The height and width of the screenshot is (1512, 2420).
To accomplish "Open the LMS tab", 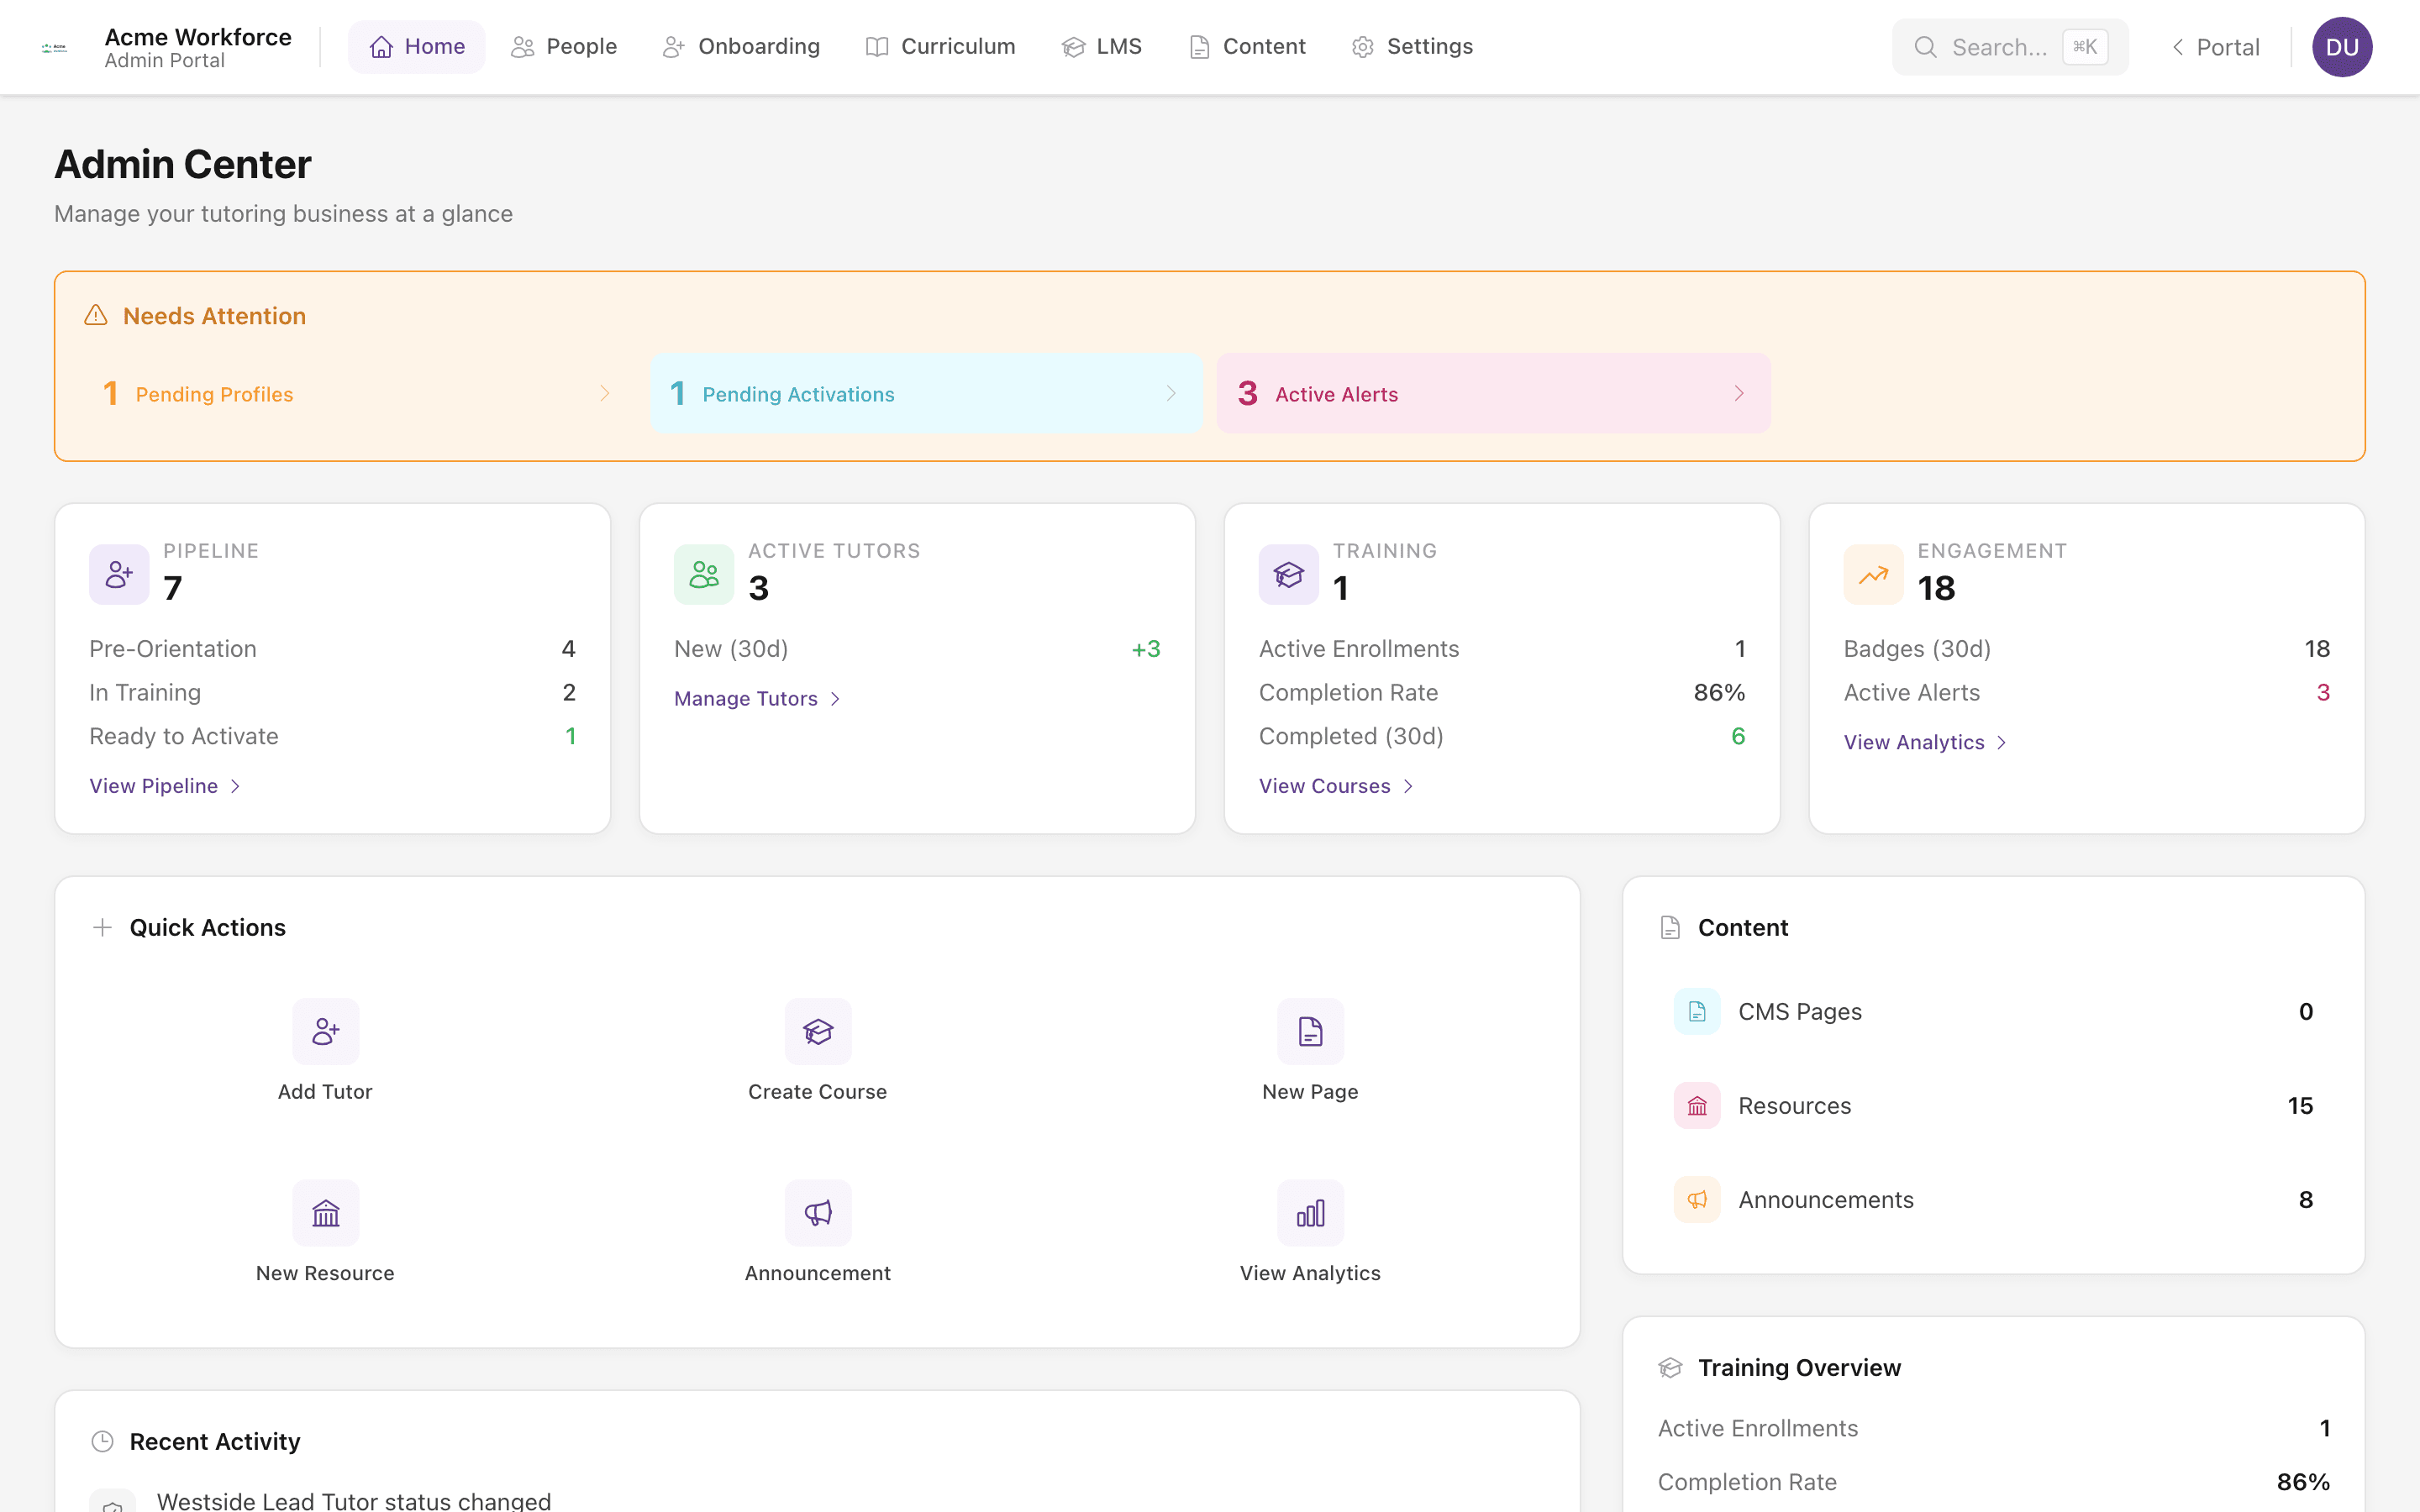I will coord(1101,47).
